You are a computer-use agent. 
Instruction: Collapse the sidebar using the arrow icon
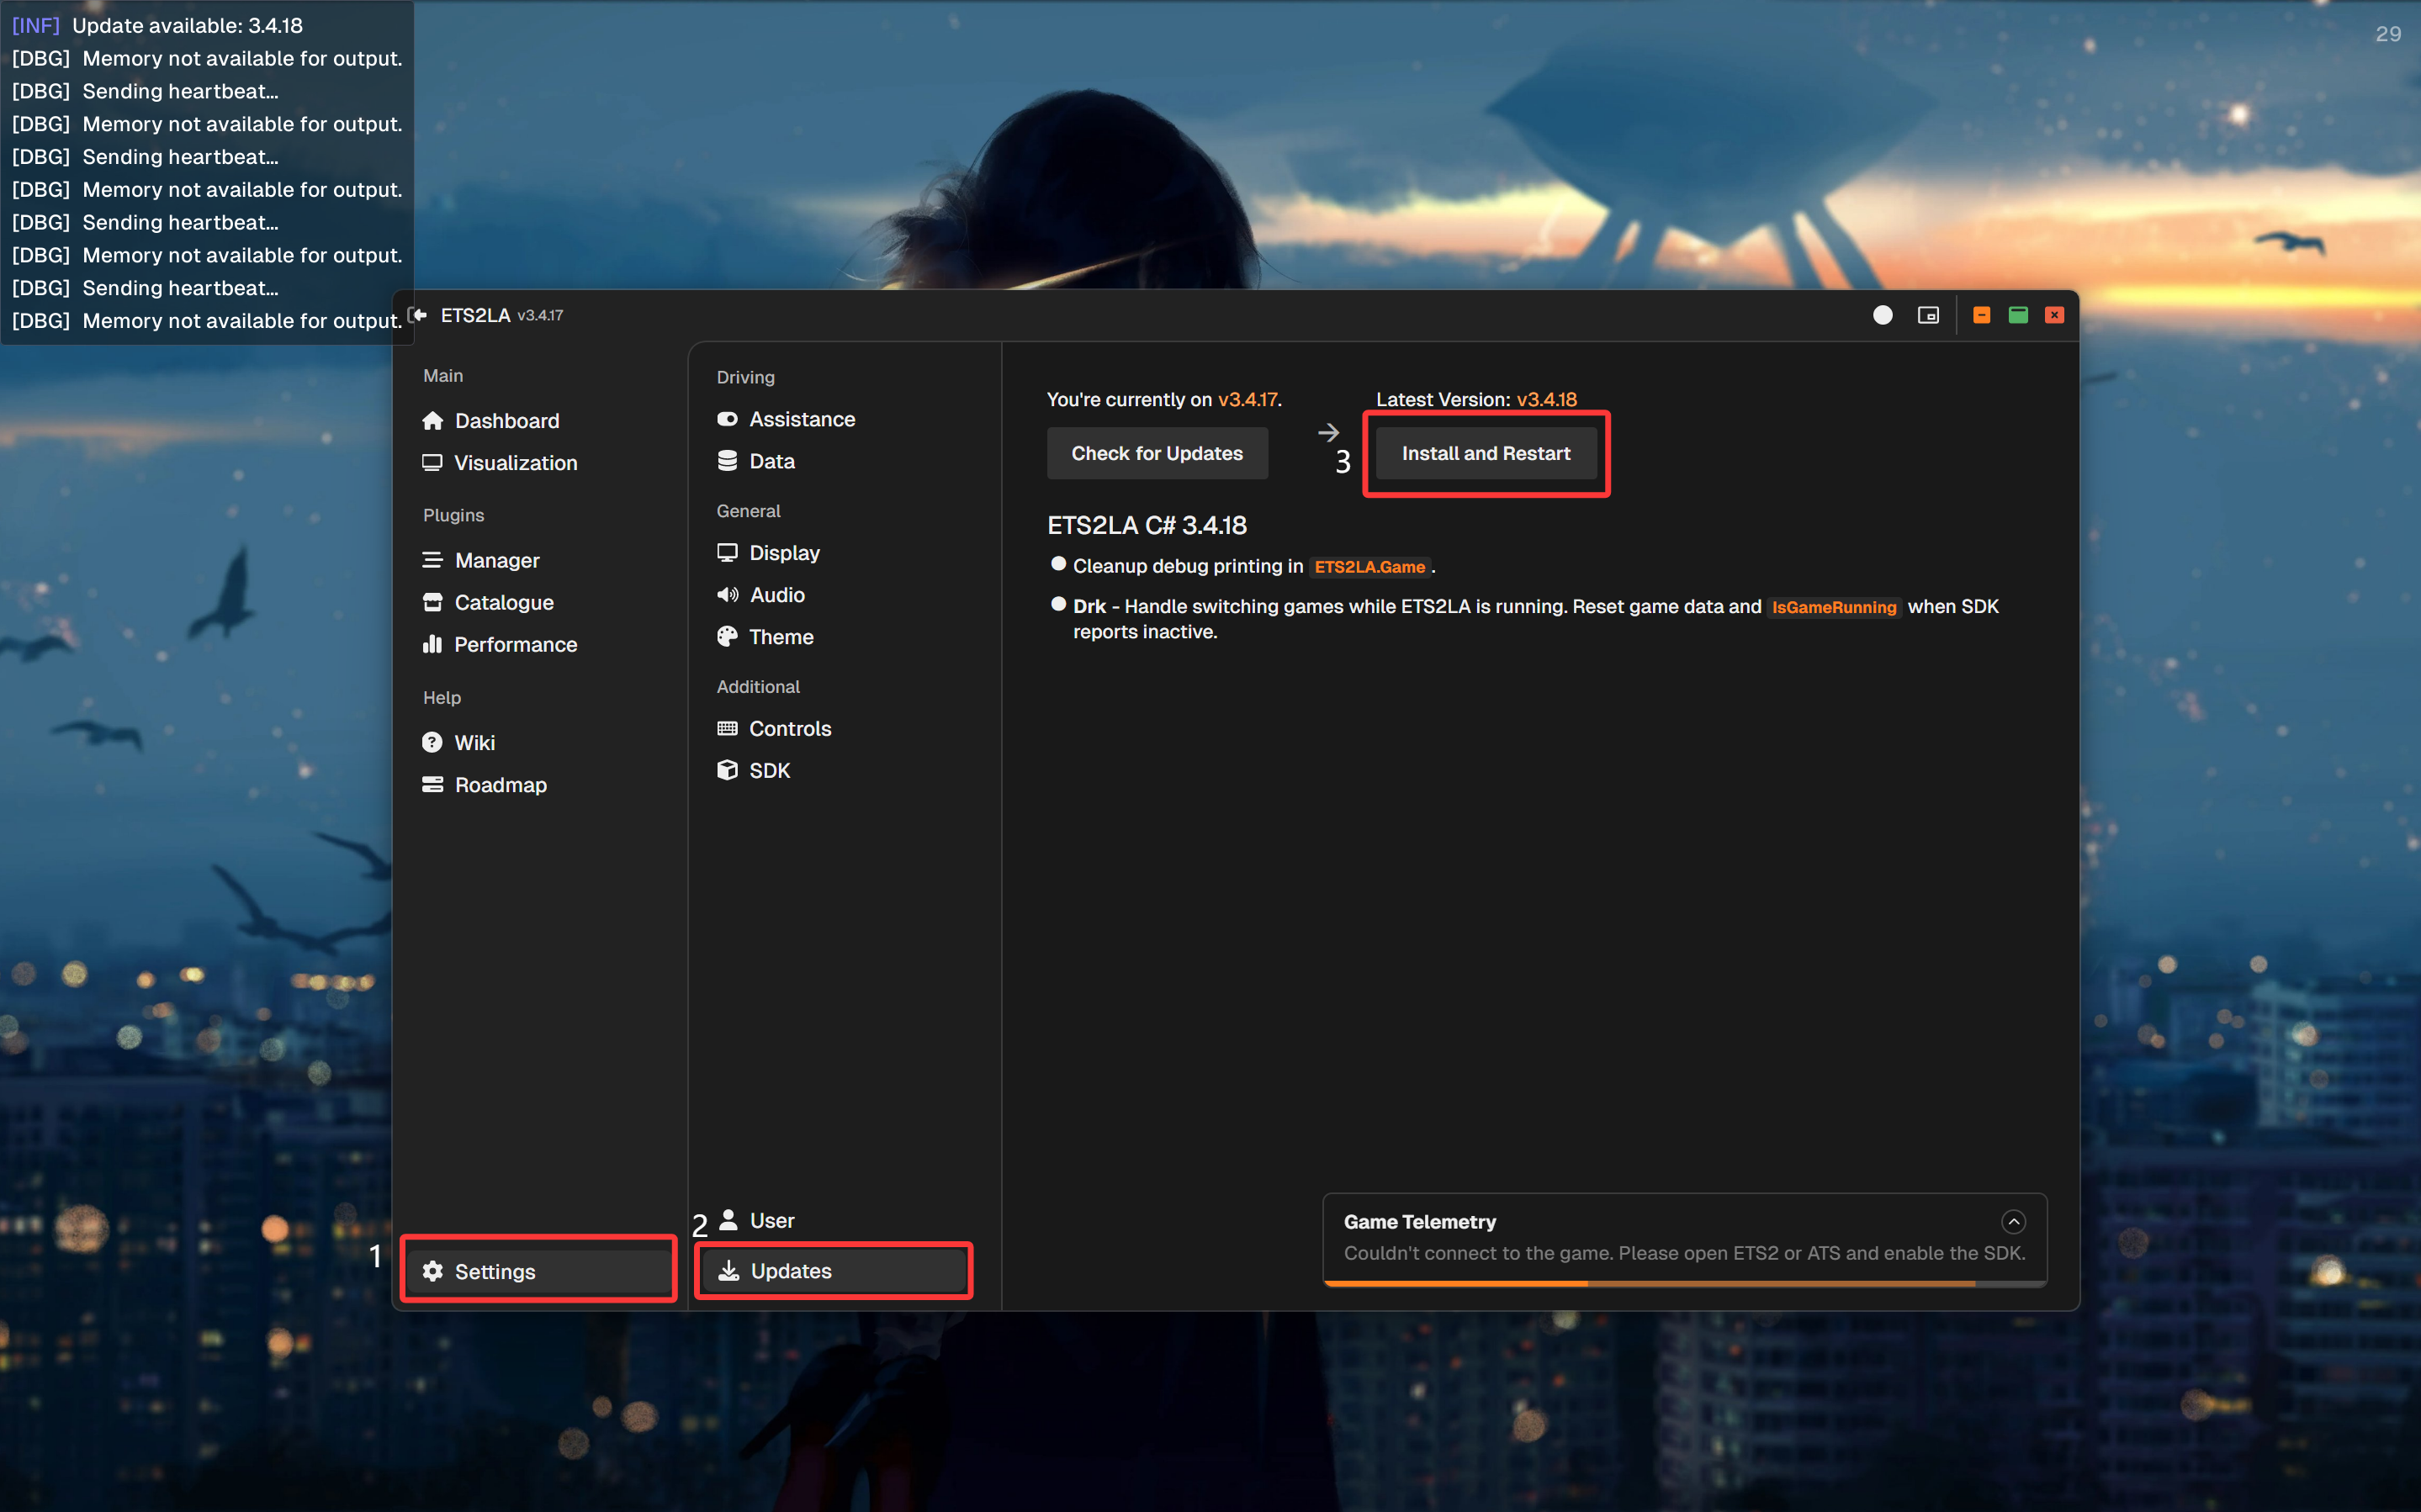pos(419,315)
